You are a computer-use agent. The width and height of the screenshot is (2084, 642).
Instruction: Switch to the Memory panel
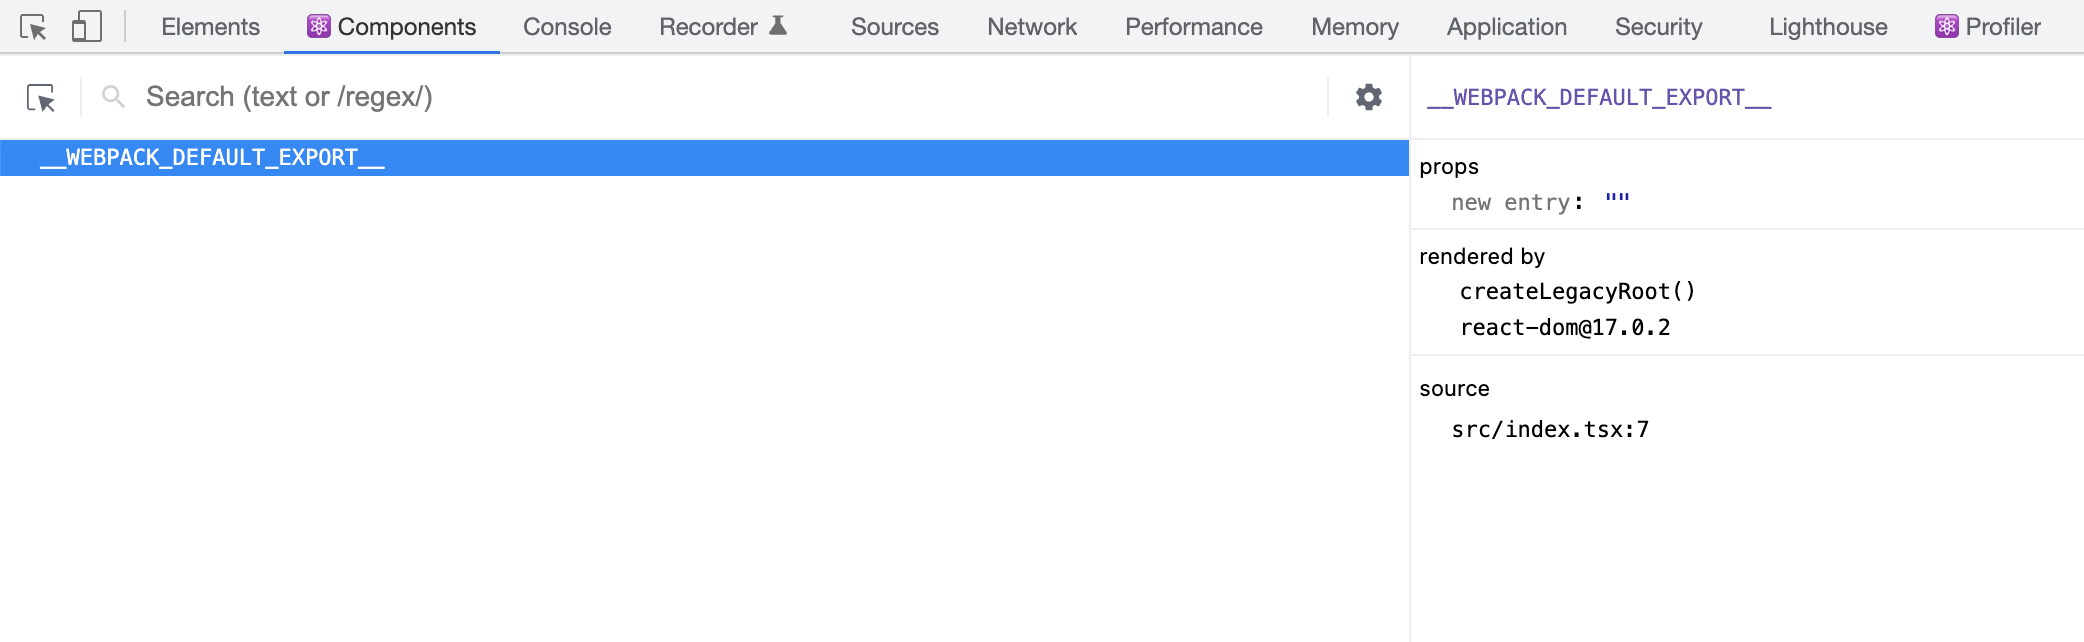[x=1353, y=27]
